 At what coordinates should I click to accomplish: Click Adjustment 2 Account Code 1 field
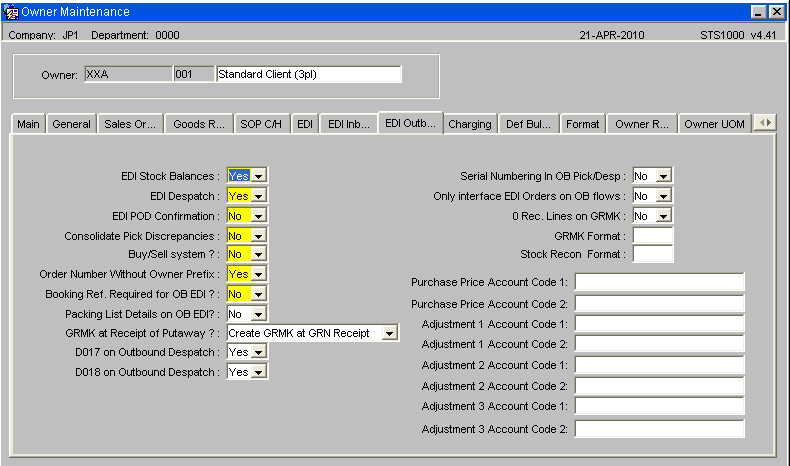(660, 365)
